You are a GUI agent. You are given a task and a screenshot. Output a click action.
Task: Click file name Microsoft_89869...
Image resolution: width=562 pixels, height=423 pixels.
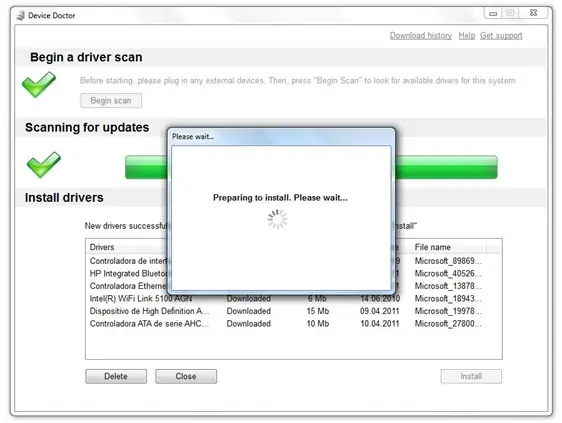(448, 261)
